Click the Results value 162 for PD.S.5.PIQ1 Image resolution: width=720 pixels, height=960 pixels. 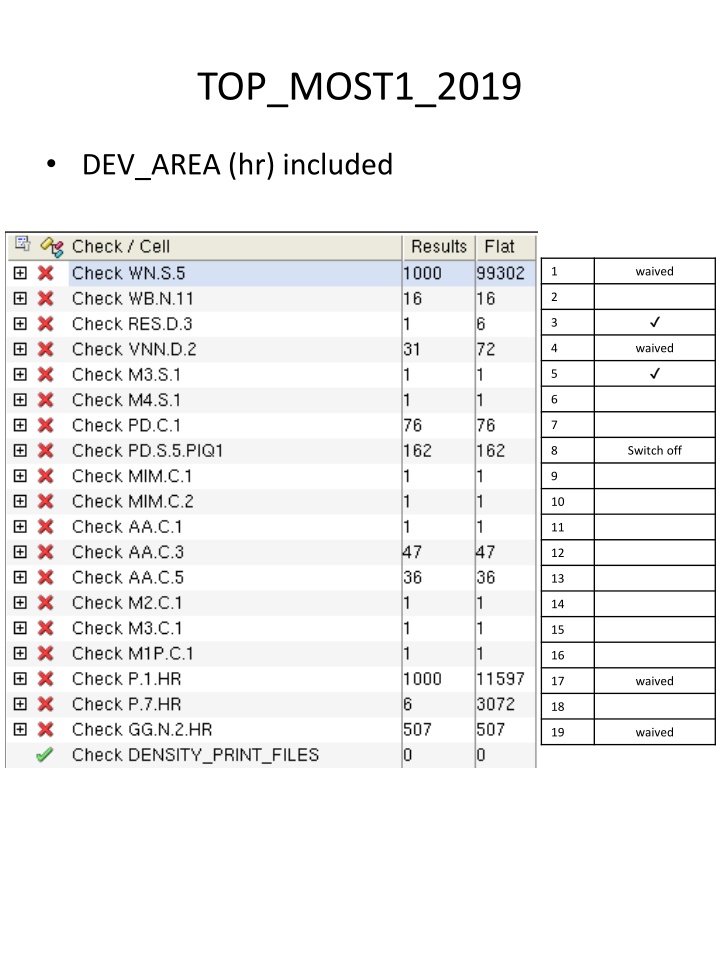point(417,451)
